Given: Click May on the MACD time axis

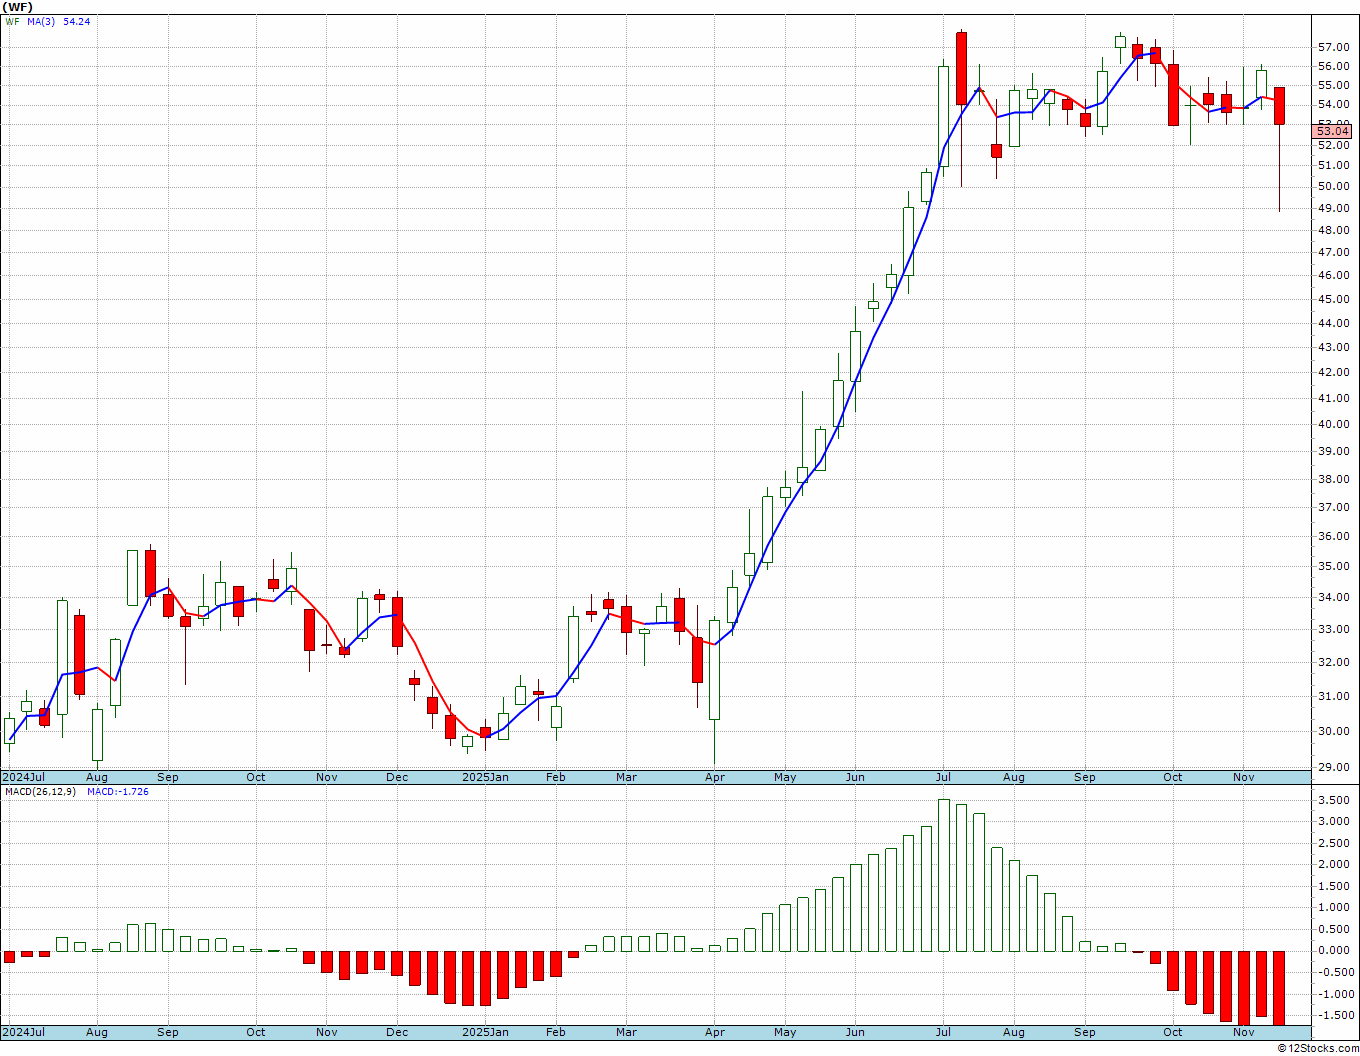Looking at the screenshot, I should pyautogui.click(x=785, y=1032).
